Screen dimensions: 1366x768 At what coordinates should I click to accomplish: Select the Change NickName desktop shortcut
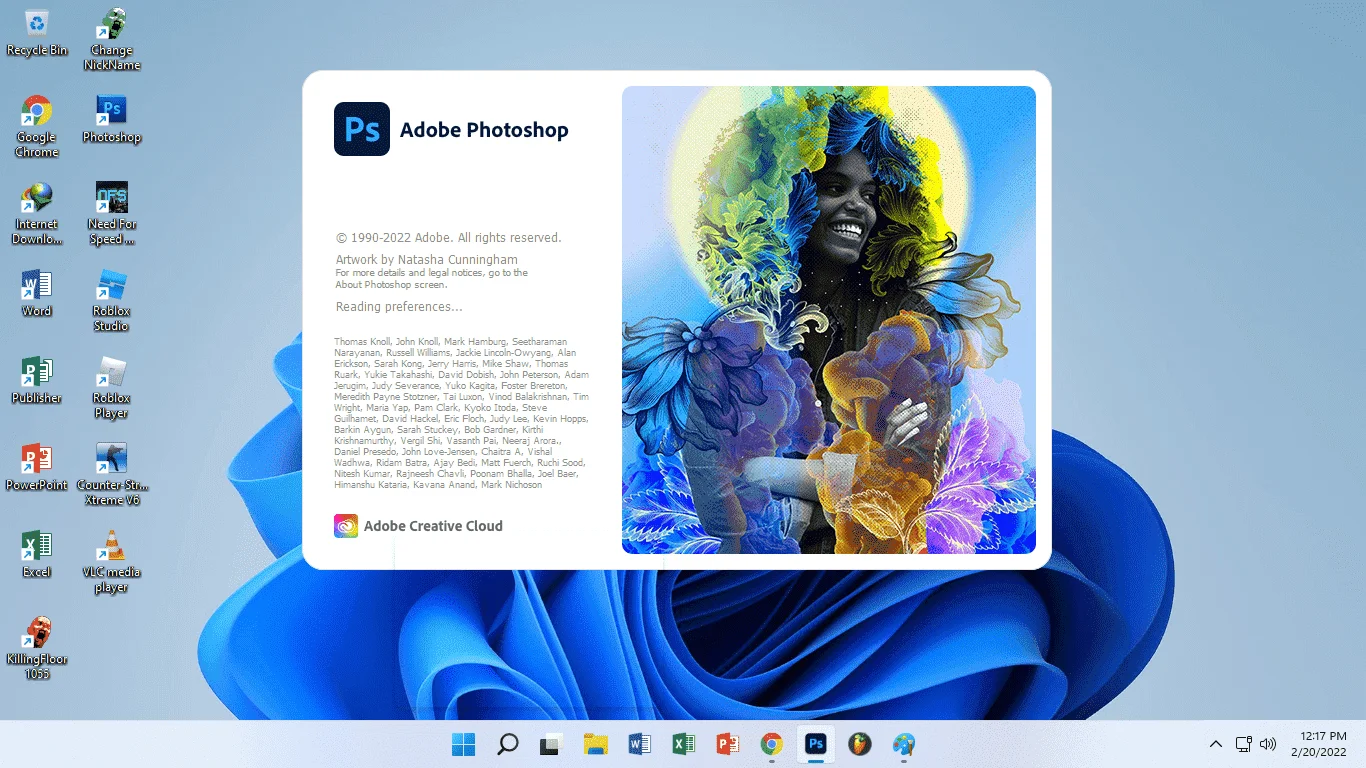tap(112, 40)
